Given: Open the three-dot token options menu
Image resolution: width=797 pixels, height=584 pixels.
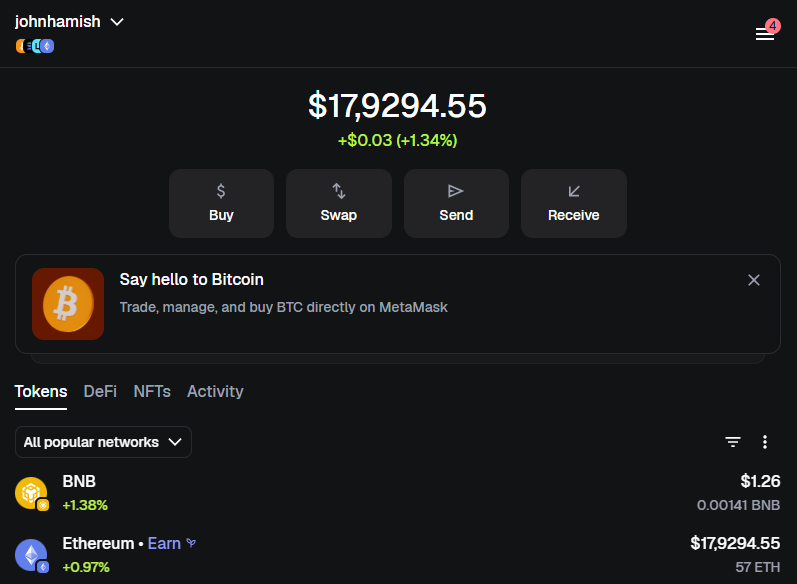Looking at the screenshot, I should click(x=764, y=442).
